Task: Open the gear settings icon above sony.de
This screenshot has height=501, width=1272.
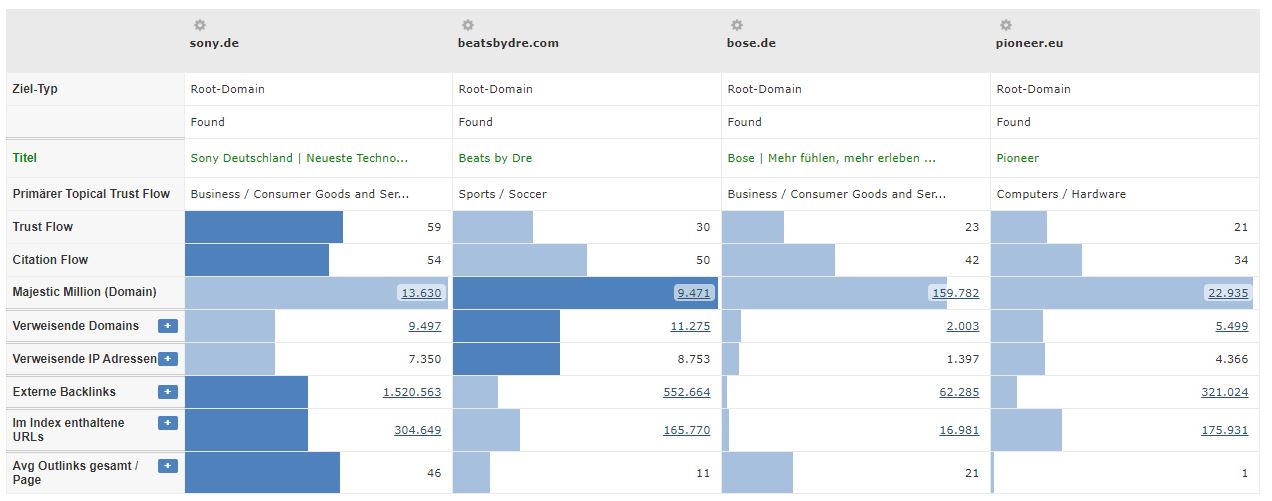Action: [x=199, y=25]
